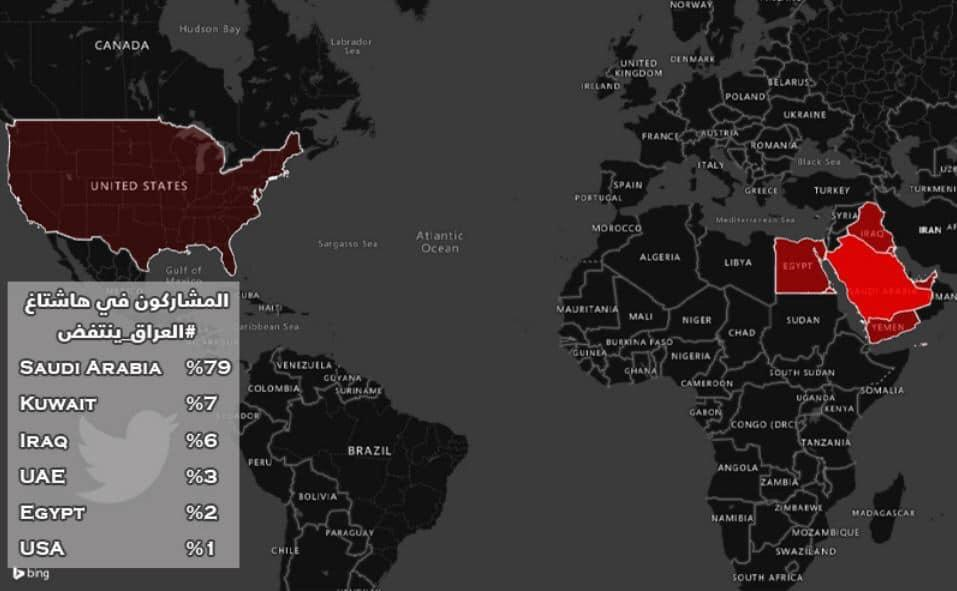Select the Kuwait %7 legend entry

[124, 404]
